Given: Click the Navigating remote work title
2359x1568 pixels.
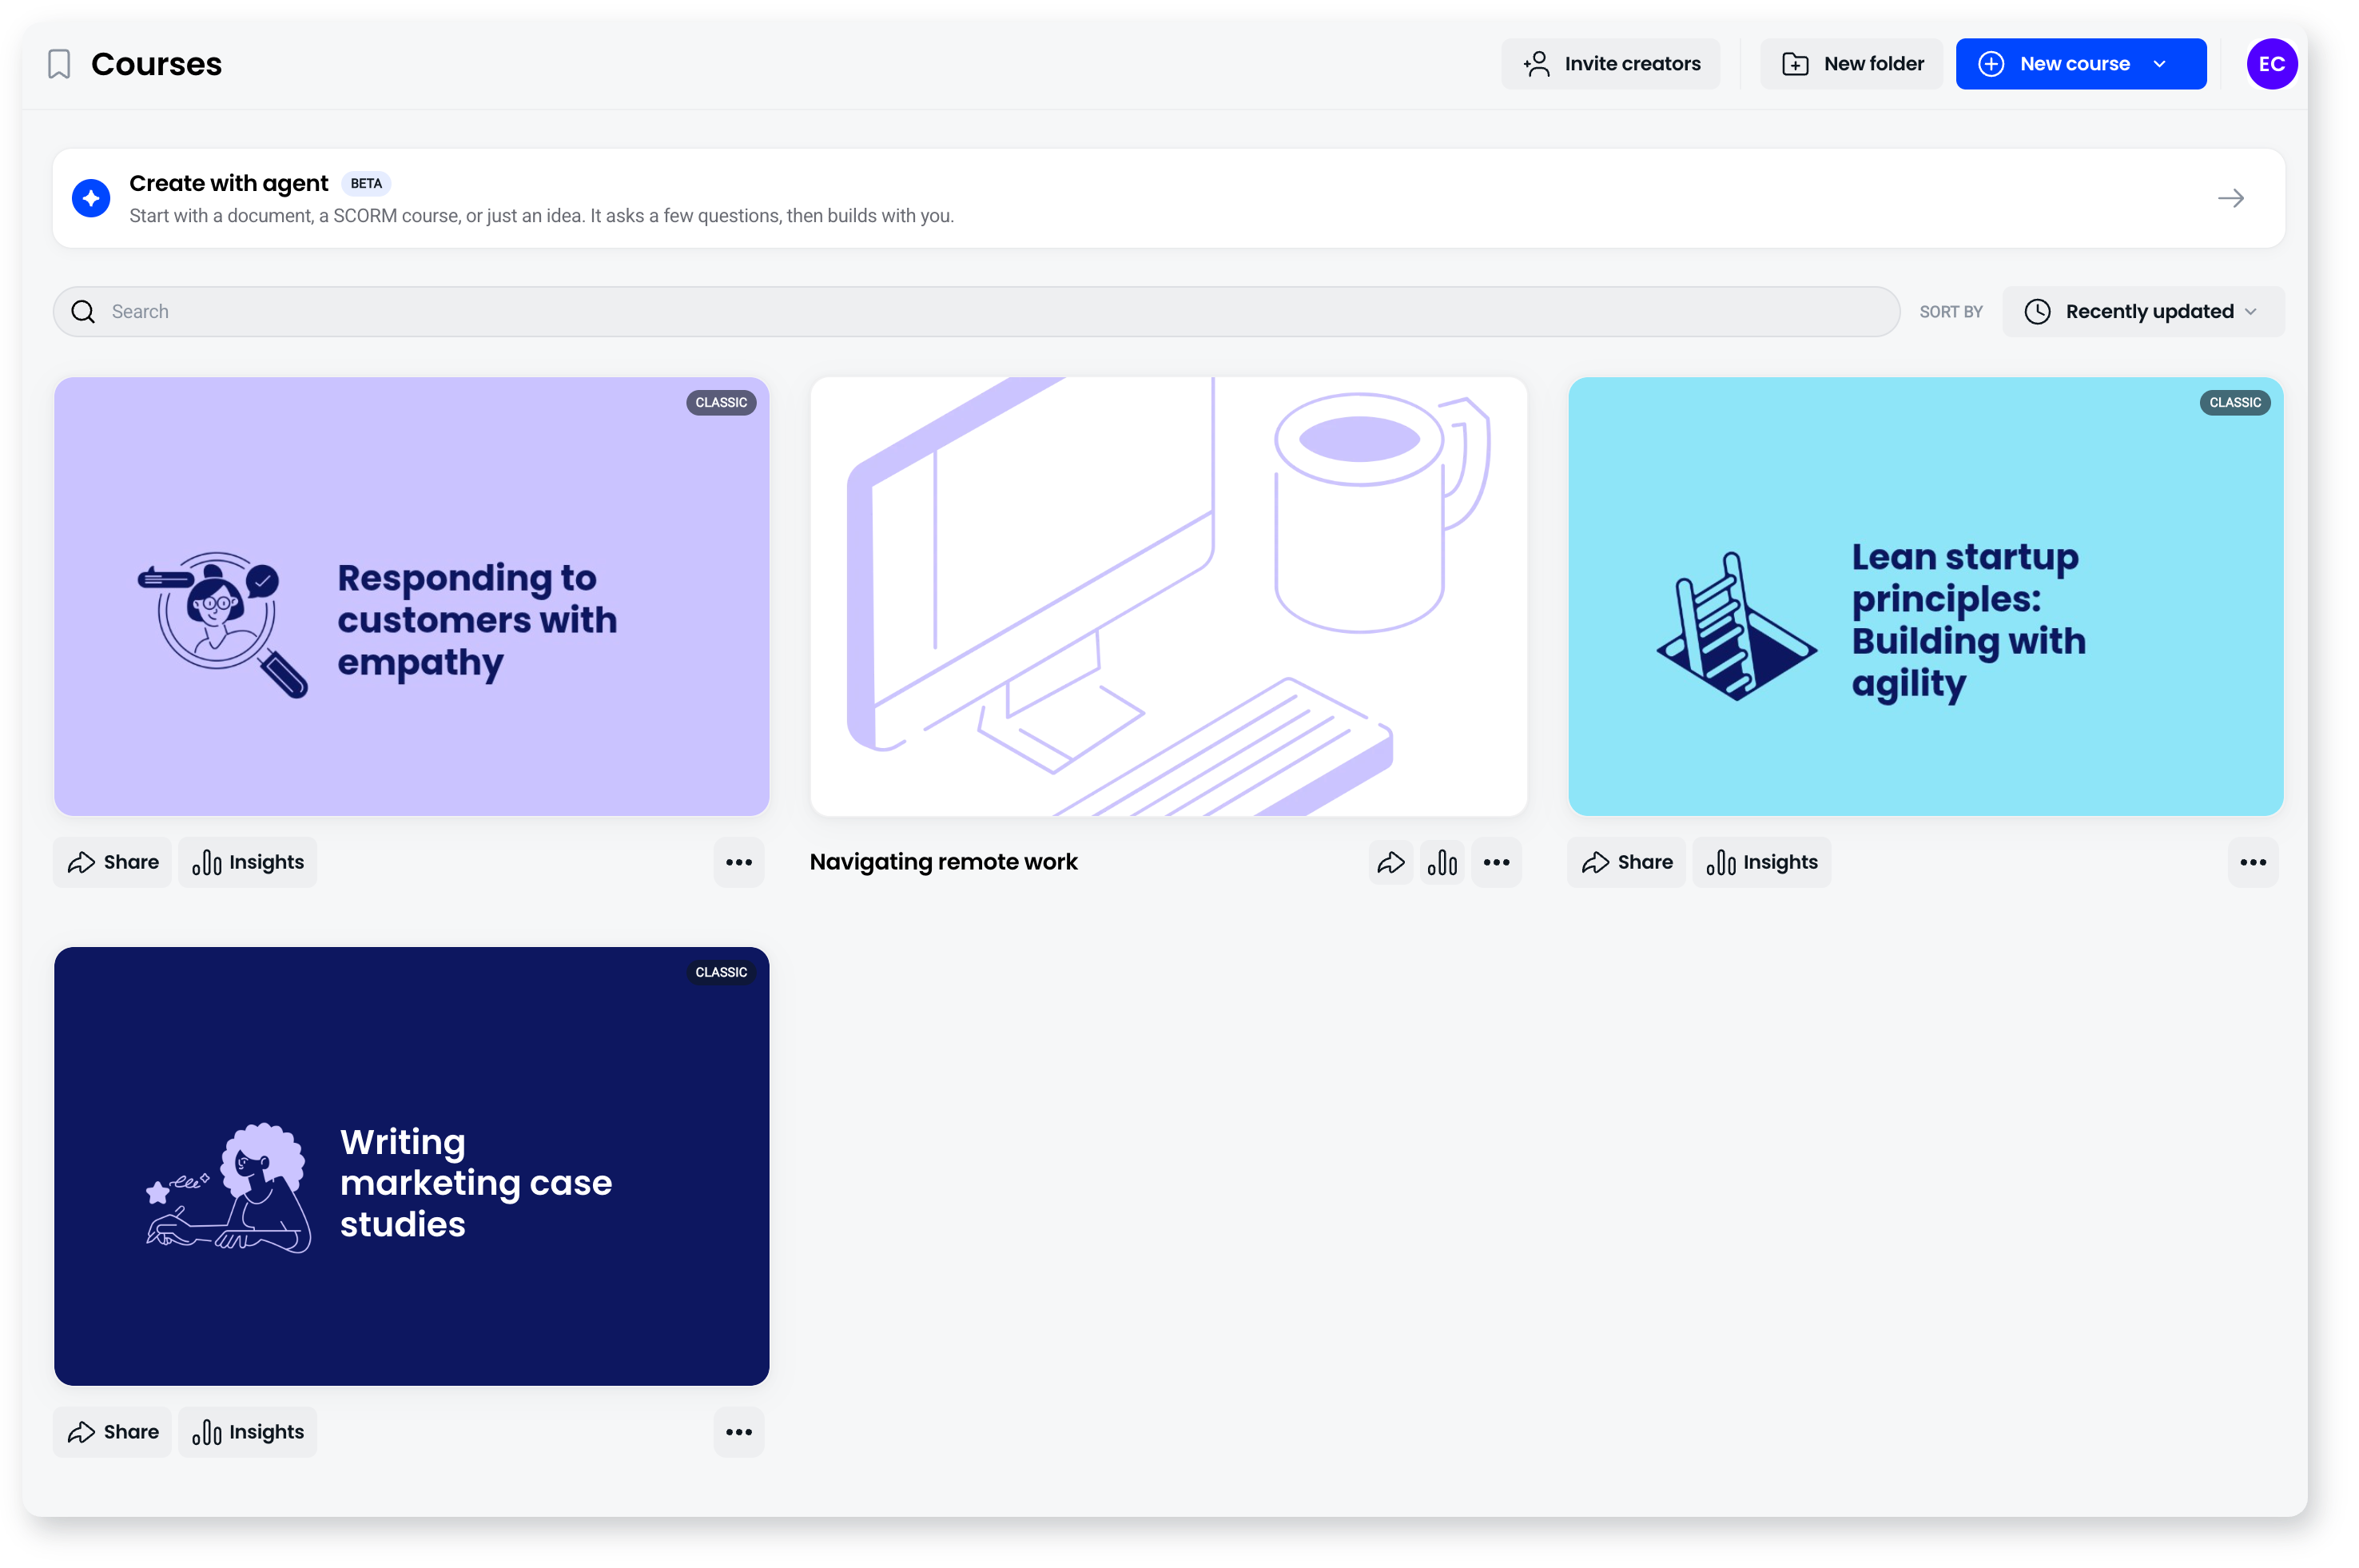Looking at the screenshot, I should click(x=943, y=862).
